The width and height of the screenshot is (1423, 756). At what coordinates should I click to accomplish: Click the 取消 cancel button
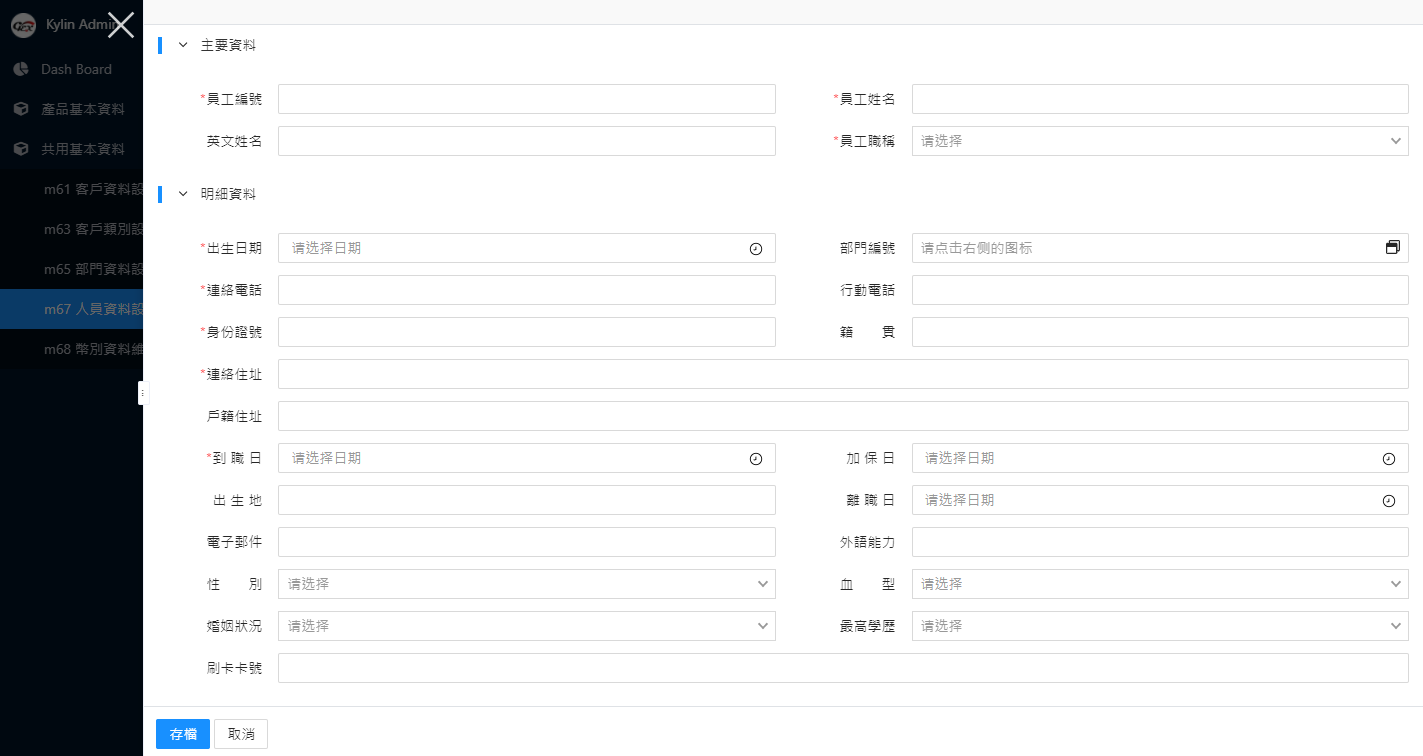pyautogui.click(x=241, y=734)
